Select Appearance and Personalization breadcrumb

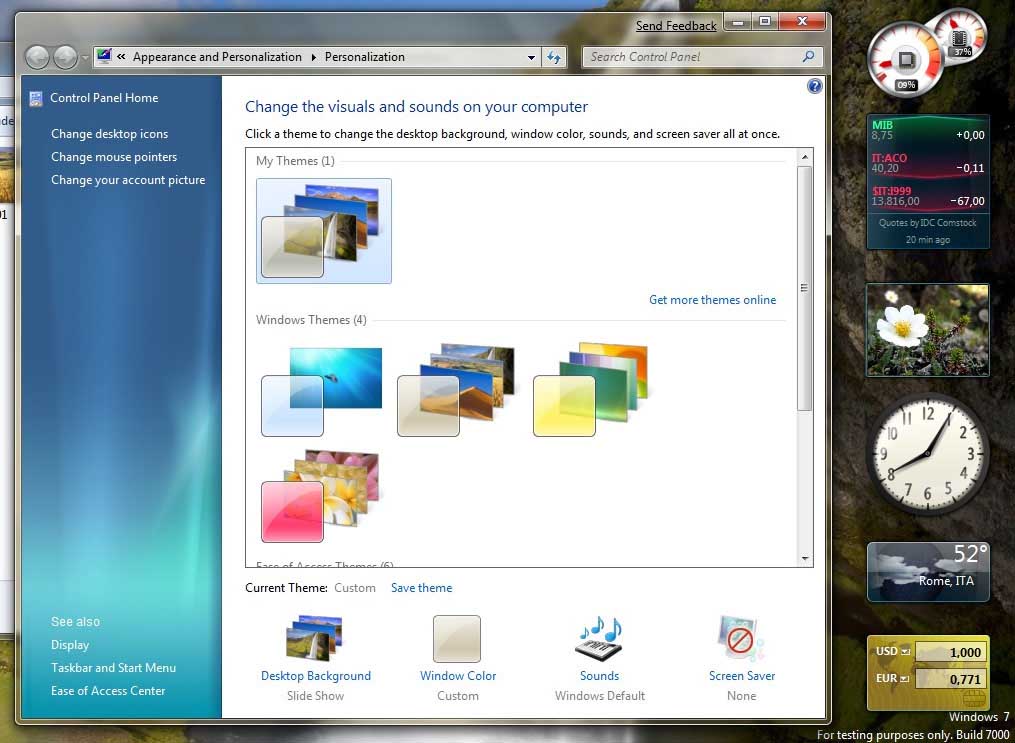point(217,57)
